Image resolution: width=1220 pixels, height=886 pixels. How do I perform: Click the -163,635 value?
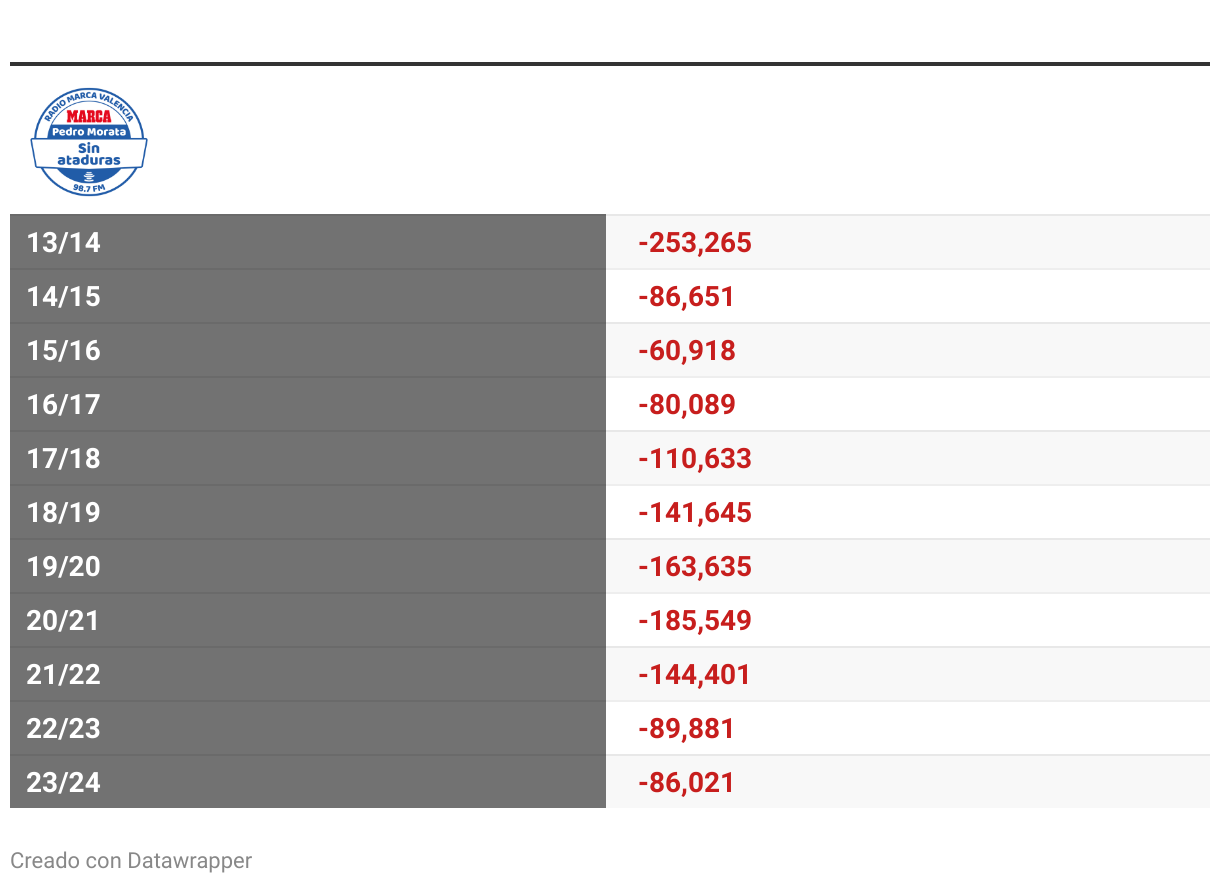(x=695, y=567)
